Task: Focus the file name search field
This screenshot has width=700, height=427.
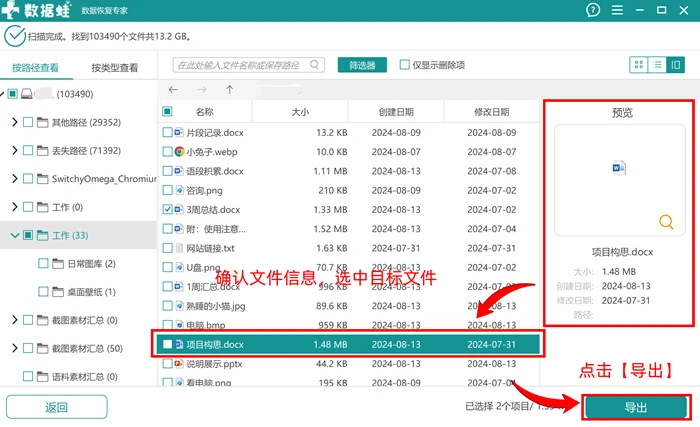Action: pyautogui.click(x=249, y=65)
